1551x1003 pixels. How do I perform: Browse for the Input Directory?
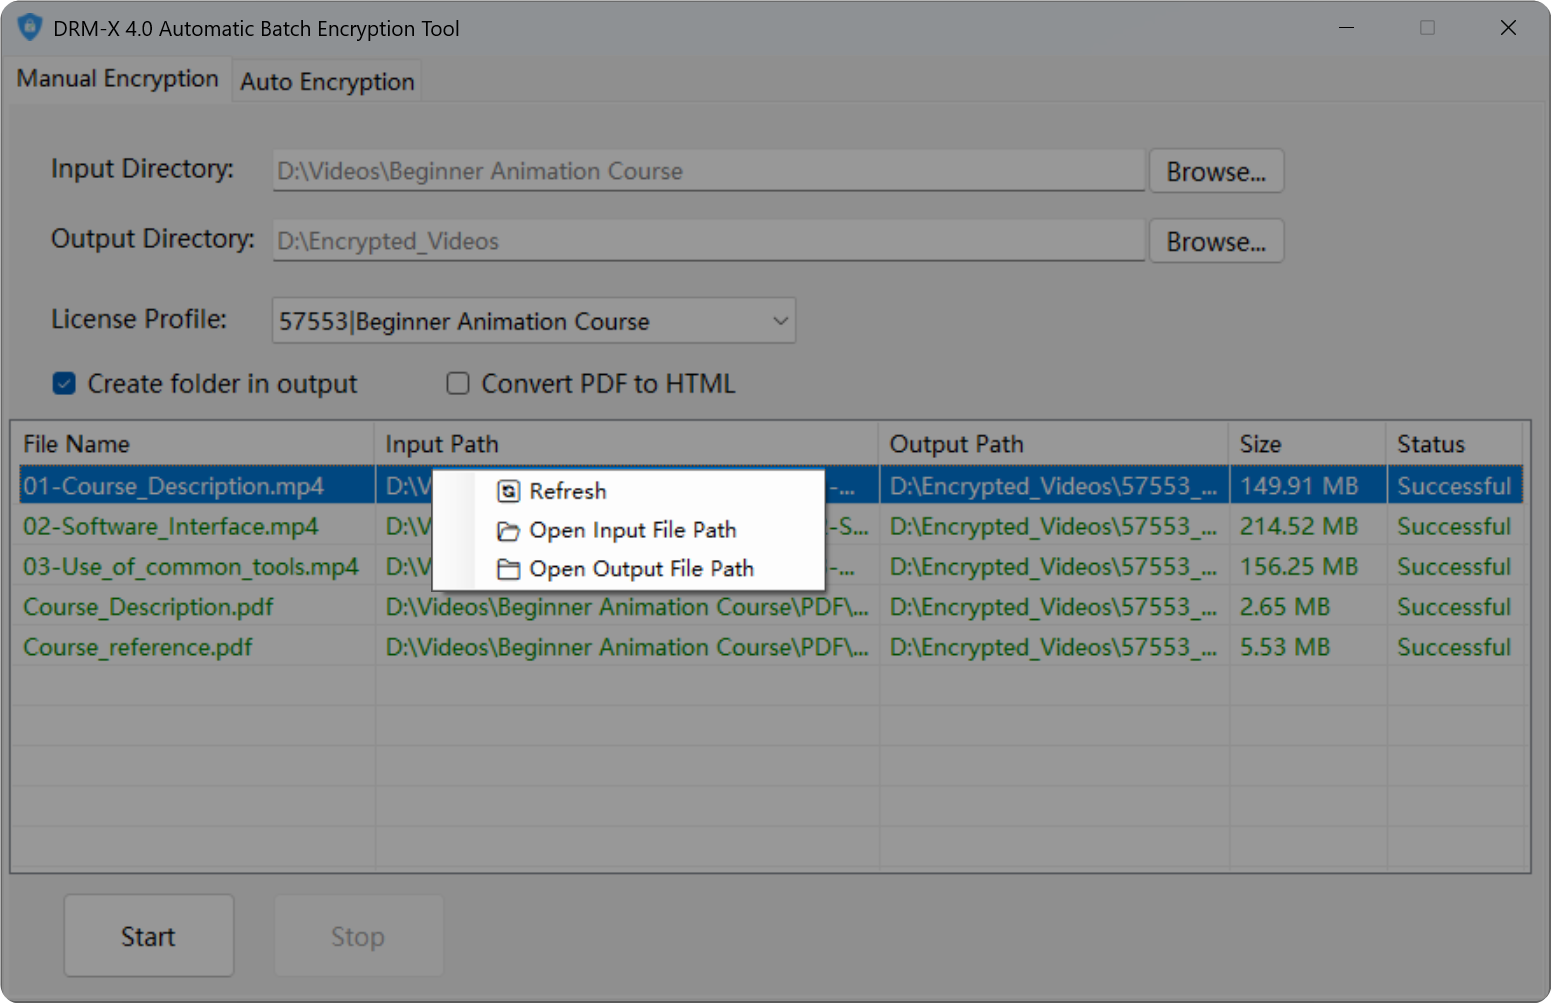(1216, 170)
